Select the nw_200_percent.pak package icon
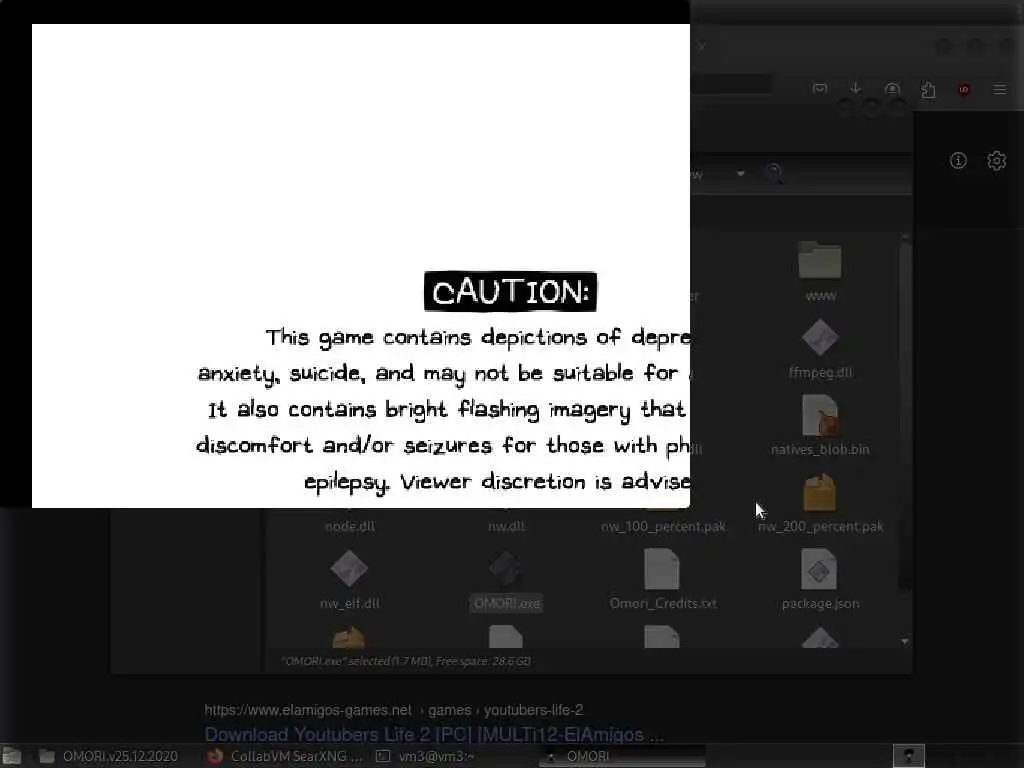 click(x=820, y=493)
